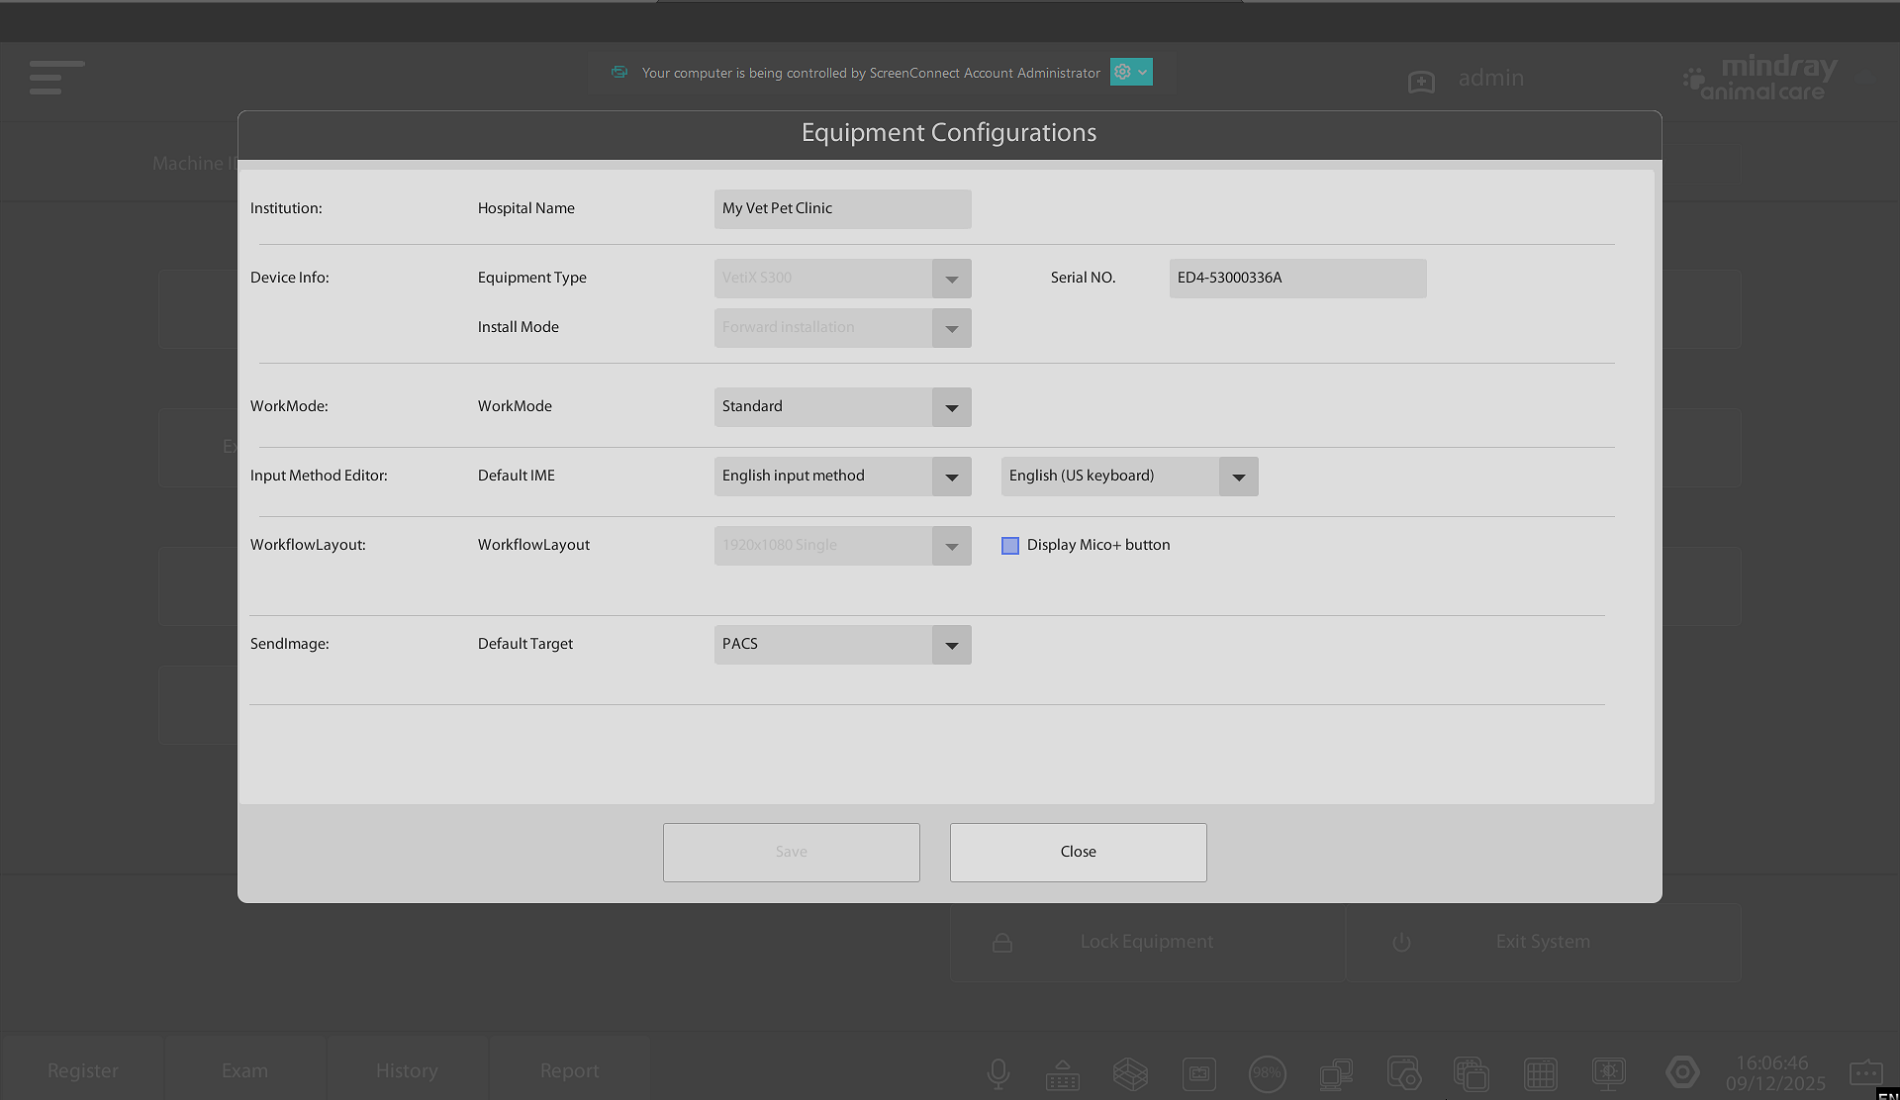Click the Equipment Type label
The width and height of the screenshot is (1900, 1100).
[532, 278]
